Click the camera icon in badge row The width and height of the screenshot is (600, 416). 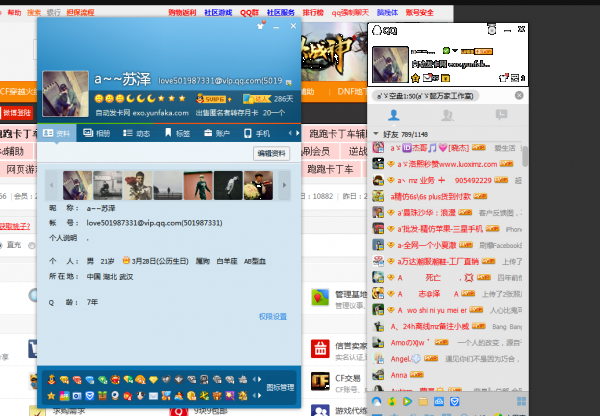(x=77, y=396)
